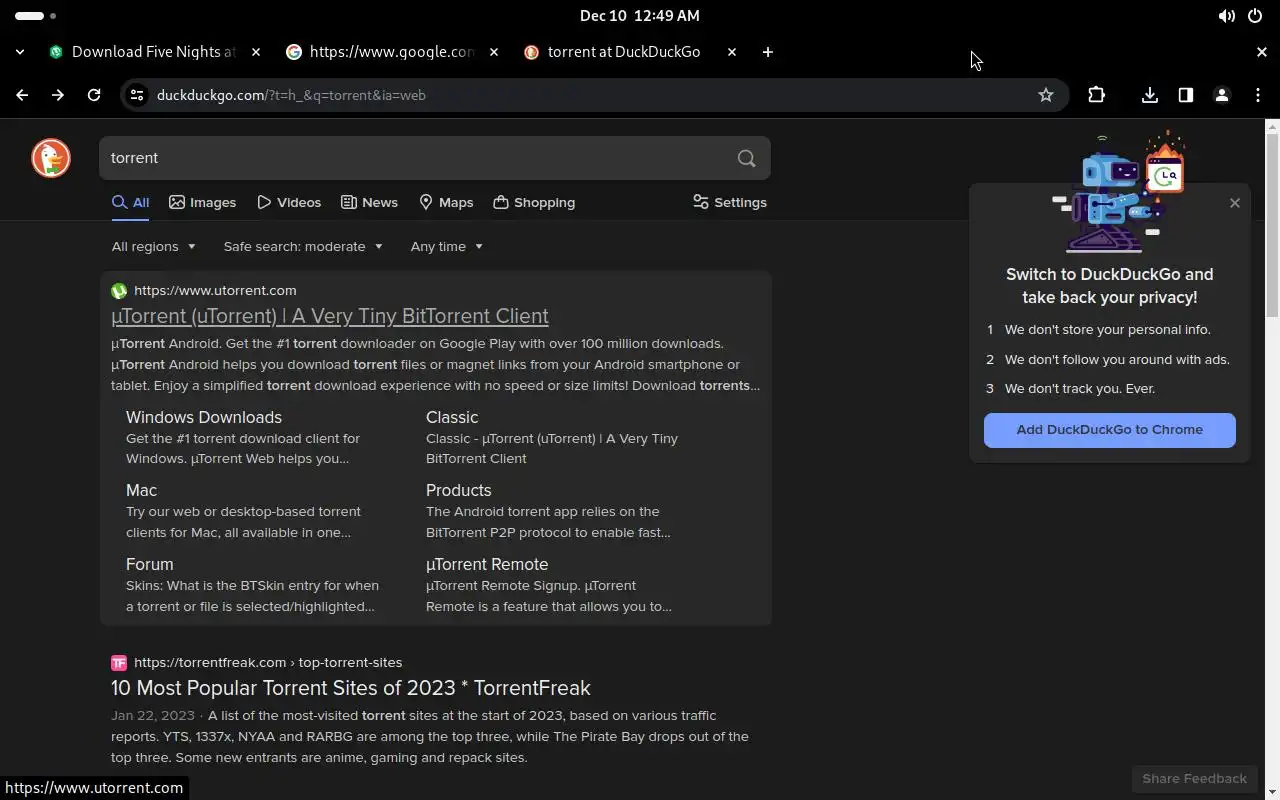Viewport: 1280px width, 800px height.
Task: Click the clock Dec 10 12:49 AM
Action: point(640,16)
